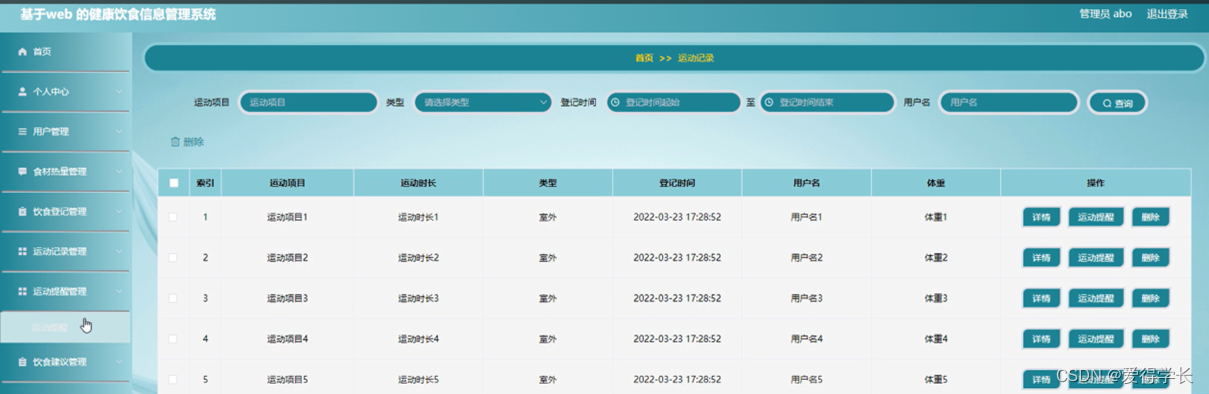This screenshot has height=394, width=1209.
Task: Click the 查询 search button
Action: pos(1117,103)
